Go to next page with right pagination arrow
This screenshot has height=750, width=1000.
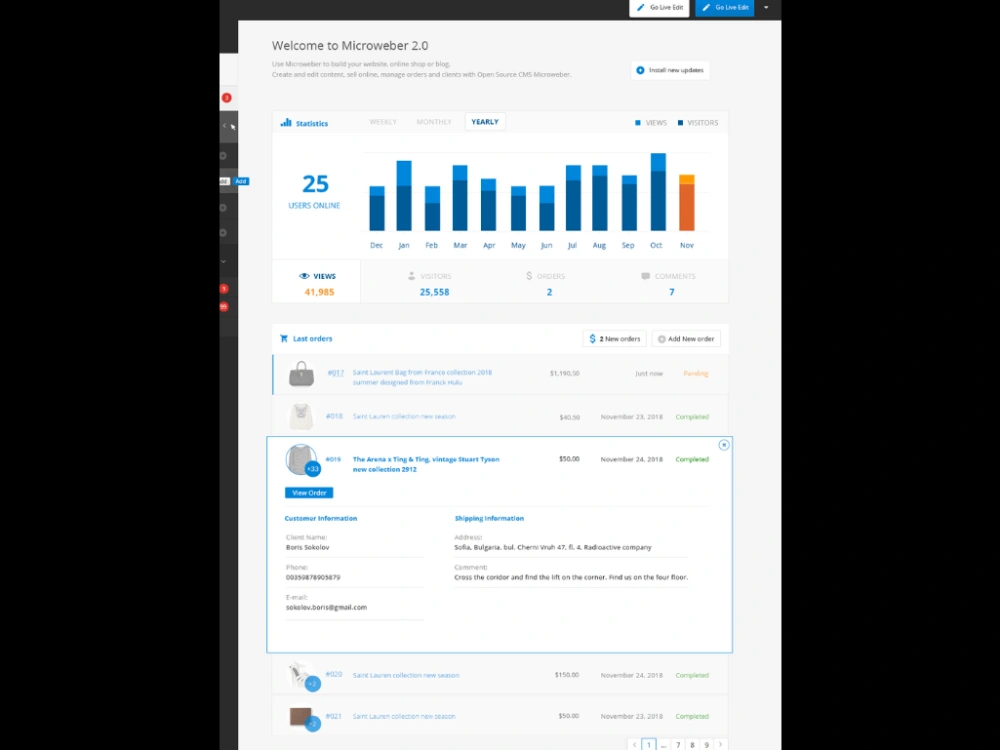pos(721,744)
